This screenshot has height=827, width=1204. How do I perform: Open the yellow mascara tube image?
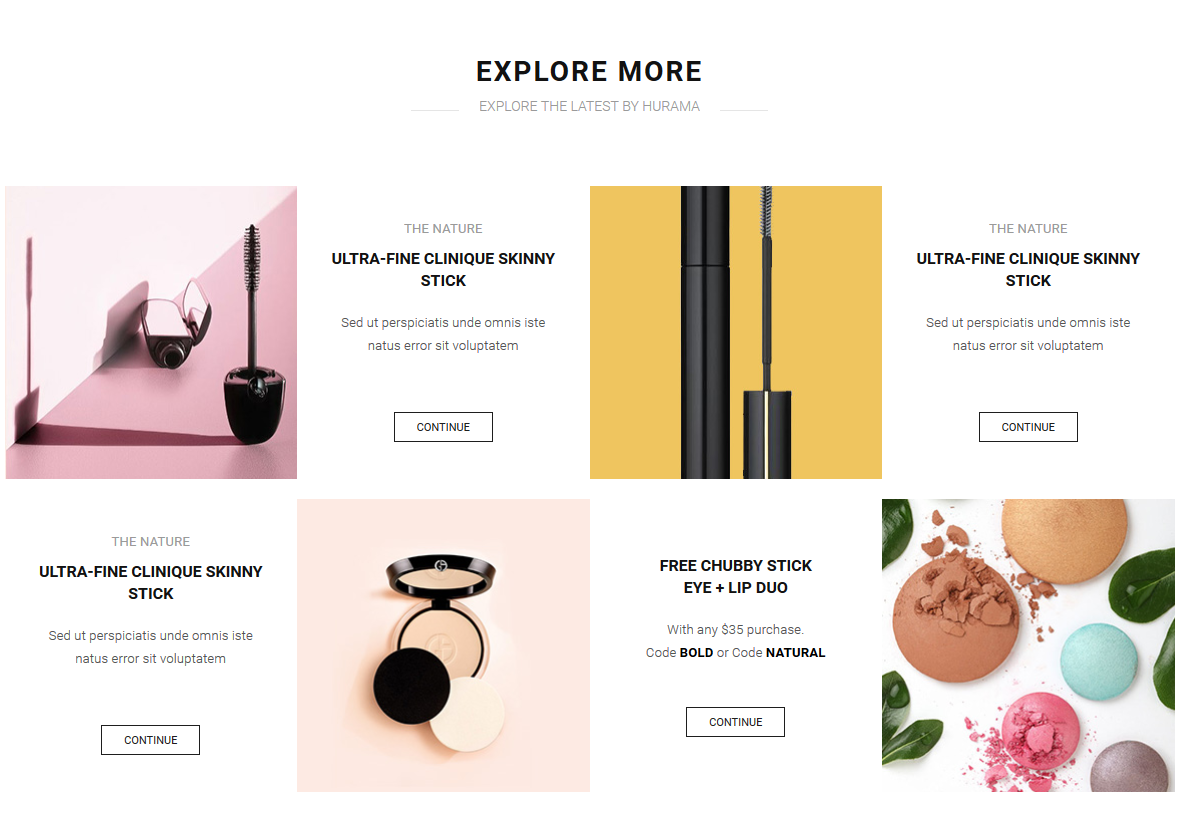pos(736,332)
